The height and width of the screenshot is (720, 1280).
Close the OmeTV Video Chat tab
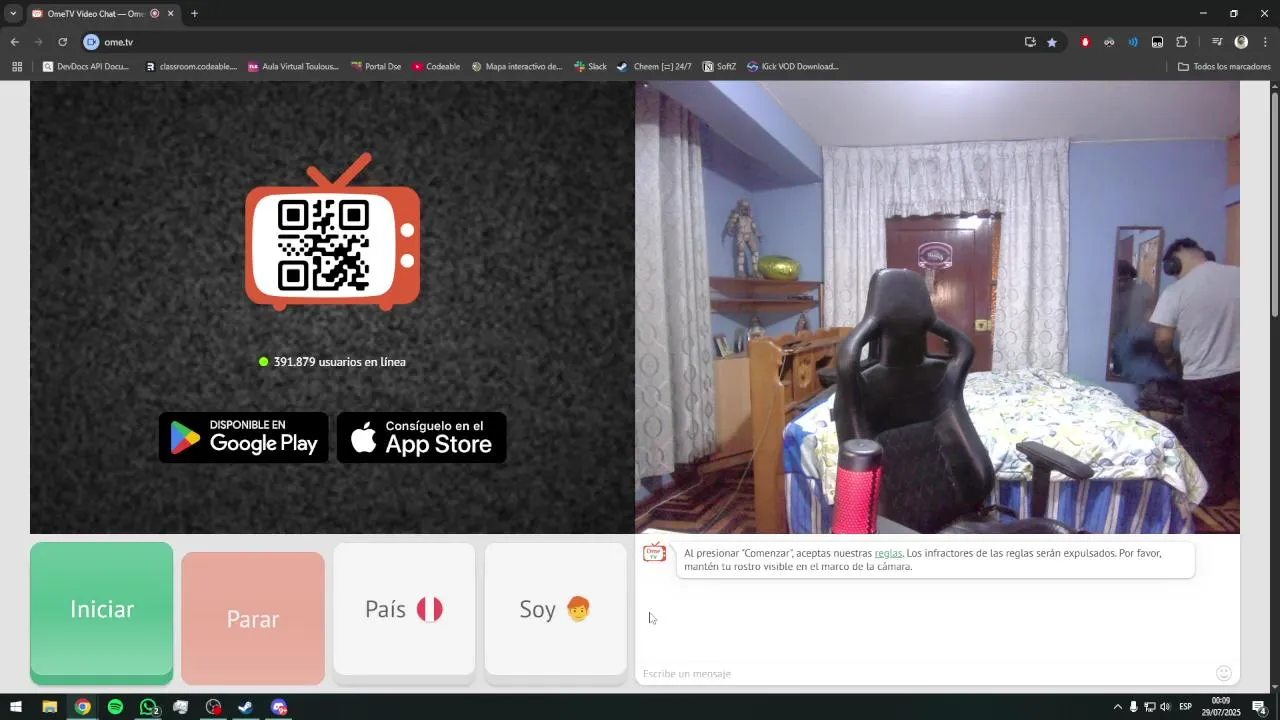pyautogui.click(x=171, y=14)
